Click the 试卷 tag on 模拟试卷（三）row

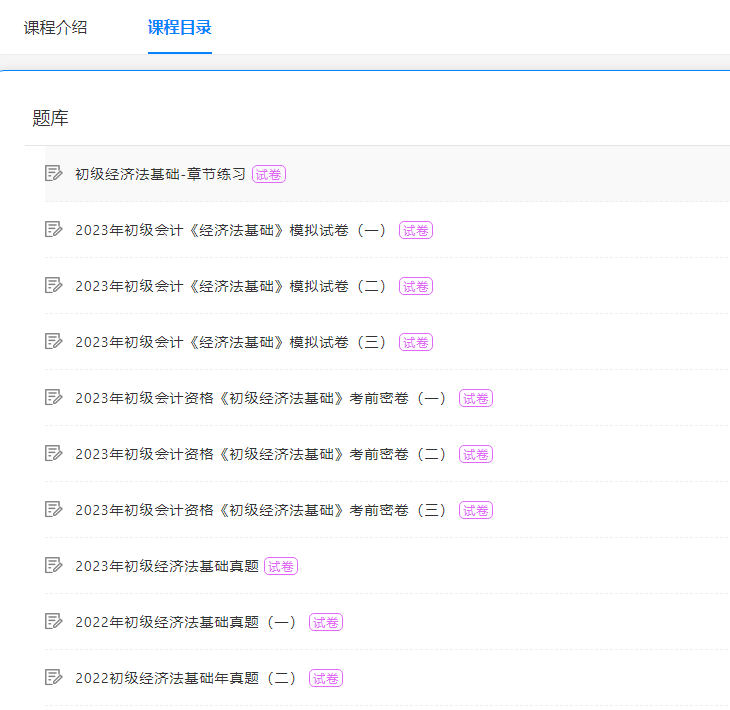coord(416,343)
